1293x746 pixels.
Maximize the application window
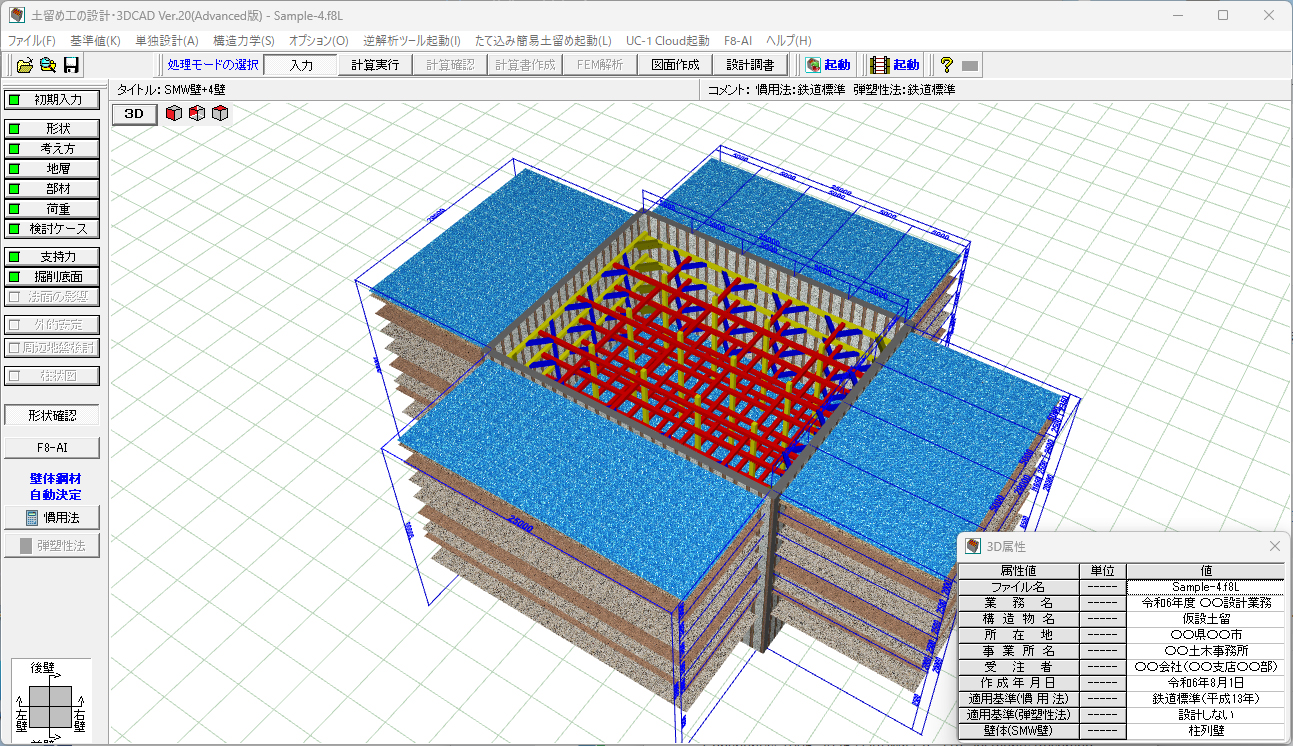click(1223, 15)
